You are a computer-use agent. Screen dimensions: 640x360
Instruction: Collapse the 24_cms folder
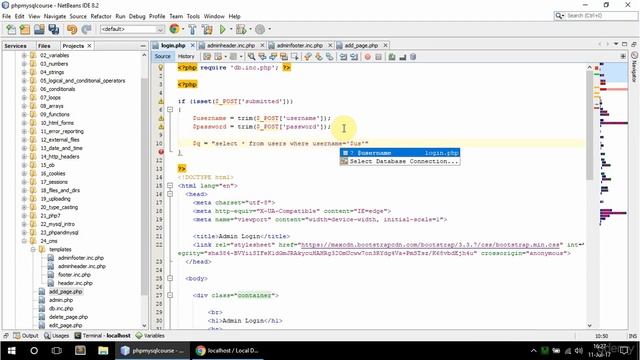[x=24, y=241]
